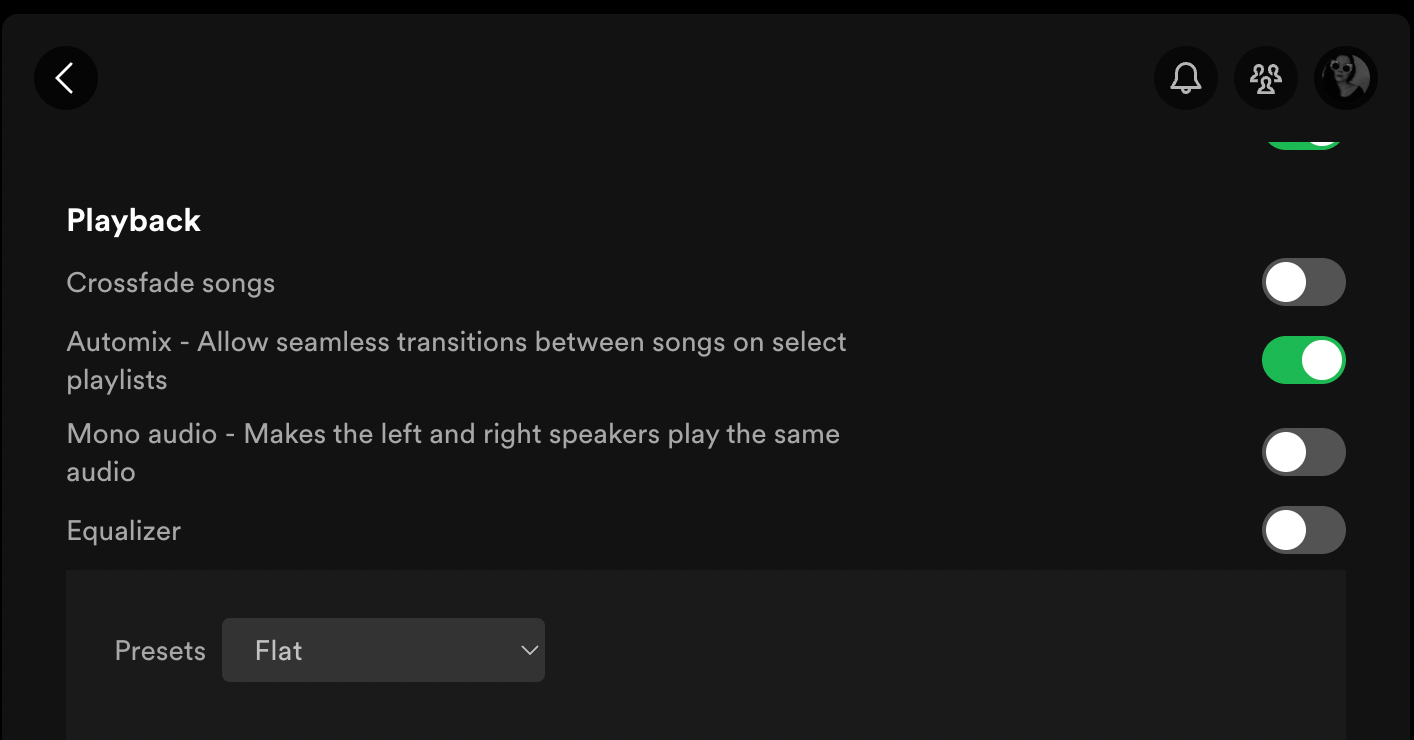The image size is (1414, 740).
Task: Click the Presets label
Action: coord(160,651)
